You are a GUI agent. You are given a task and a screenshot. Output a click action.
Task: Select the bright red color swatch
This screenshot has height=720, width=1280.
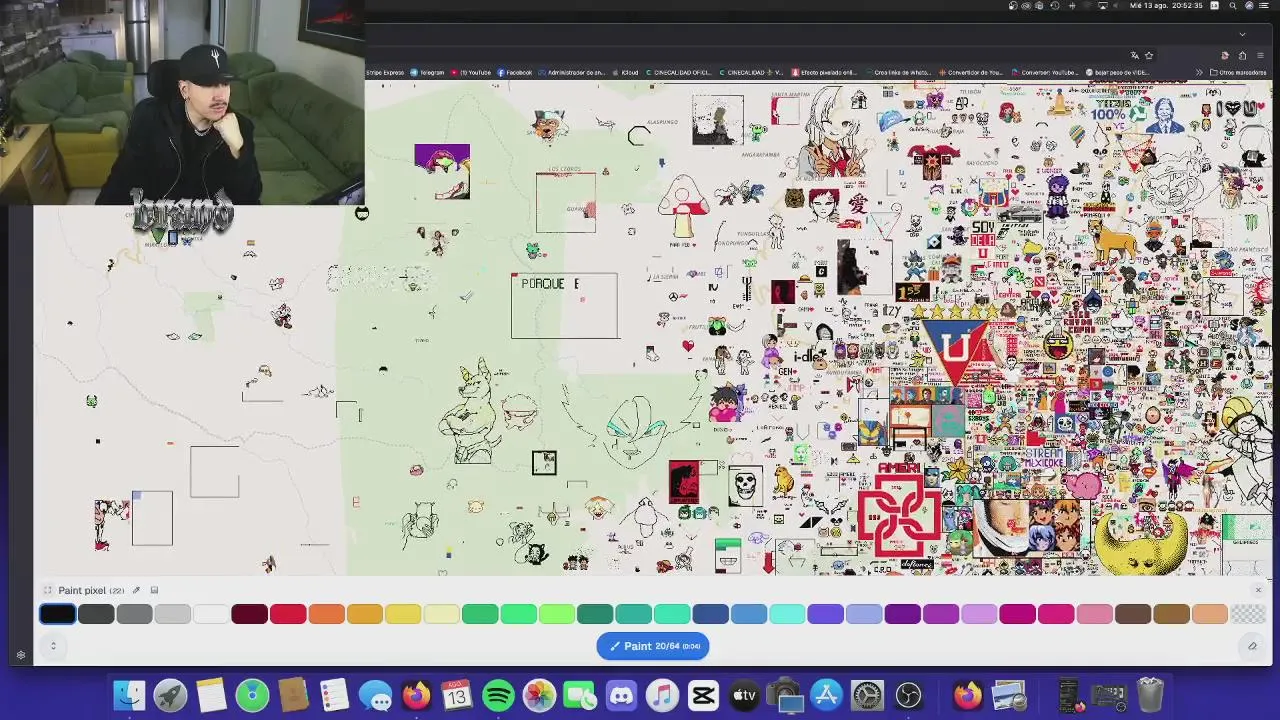[288, 614]
